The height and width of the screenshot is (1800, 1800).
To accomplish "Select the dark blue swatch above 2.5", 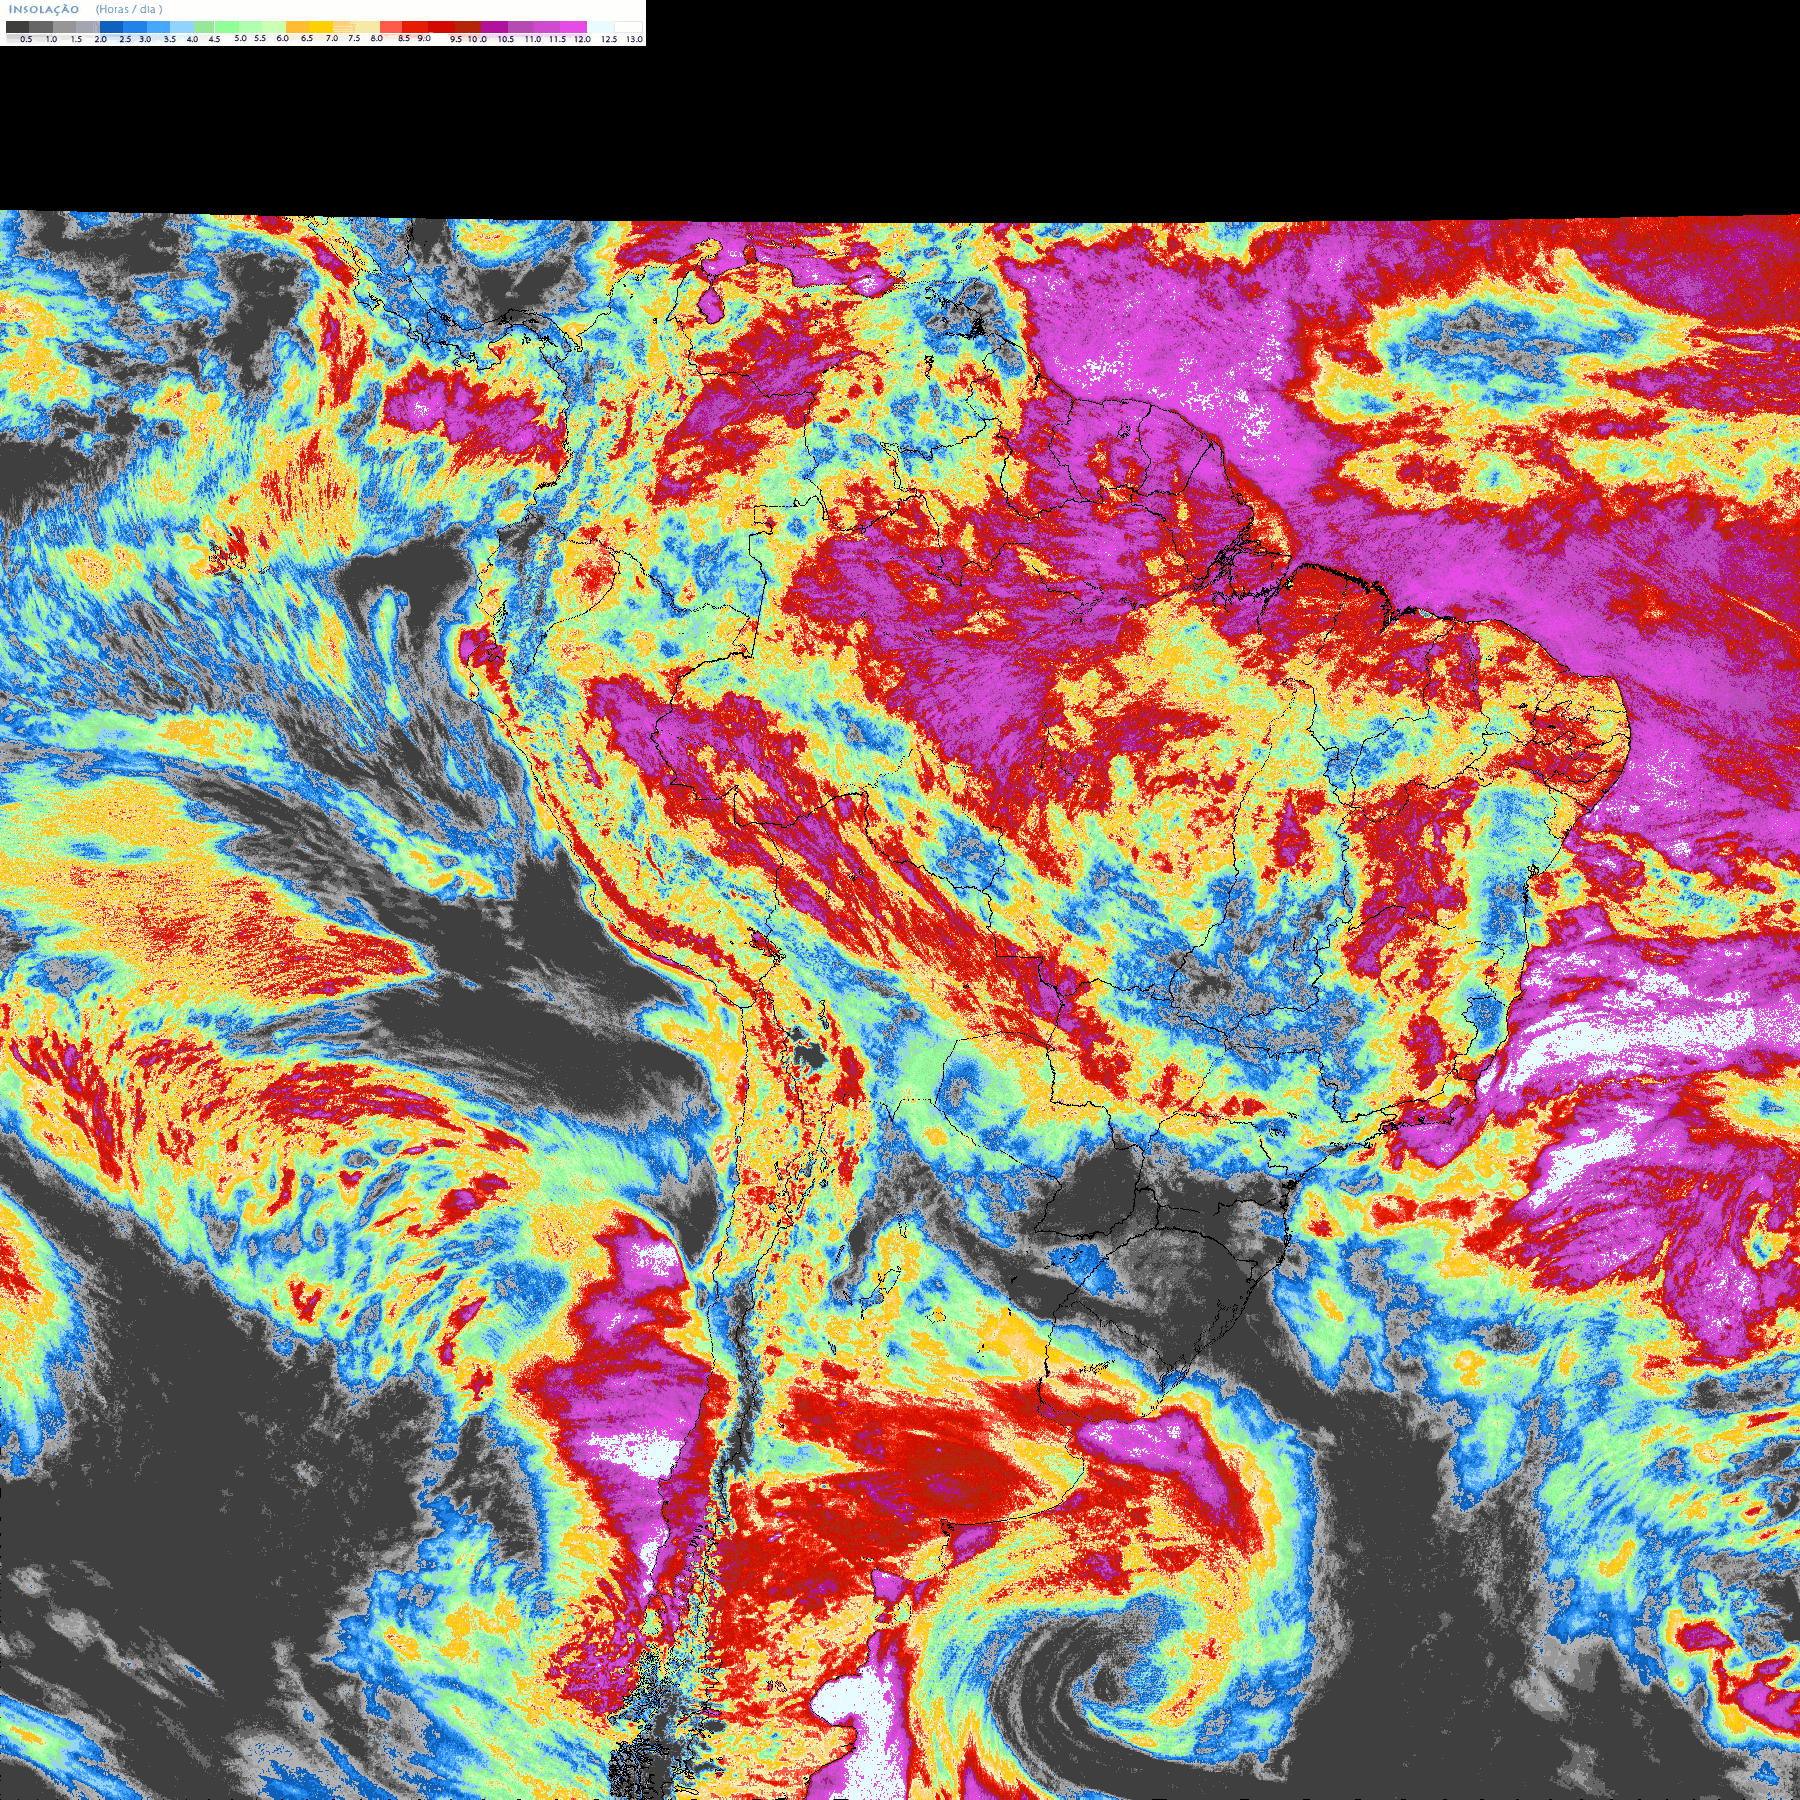I will pos(111,27).
